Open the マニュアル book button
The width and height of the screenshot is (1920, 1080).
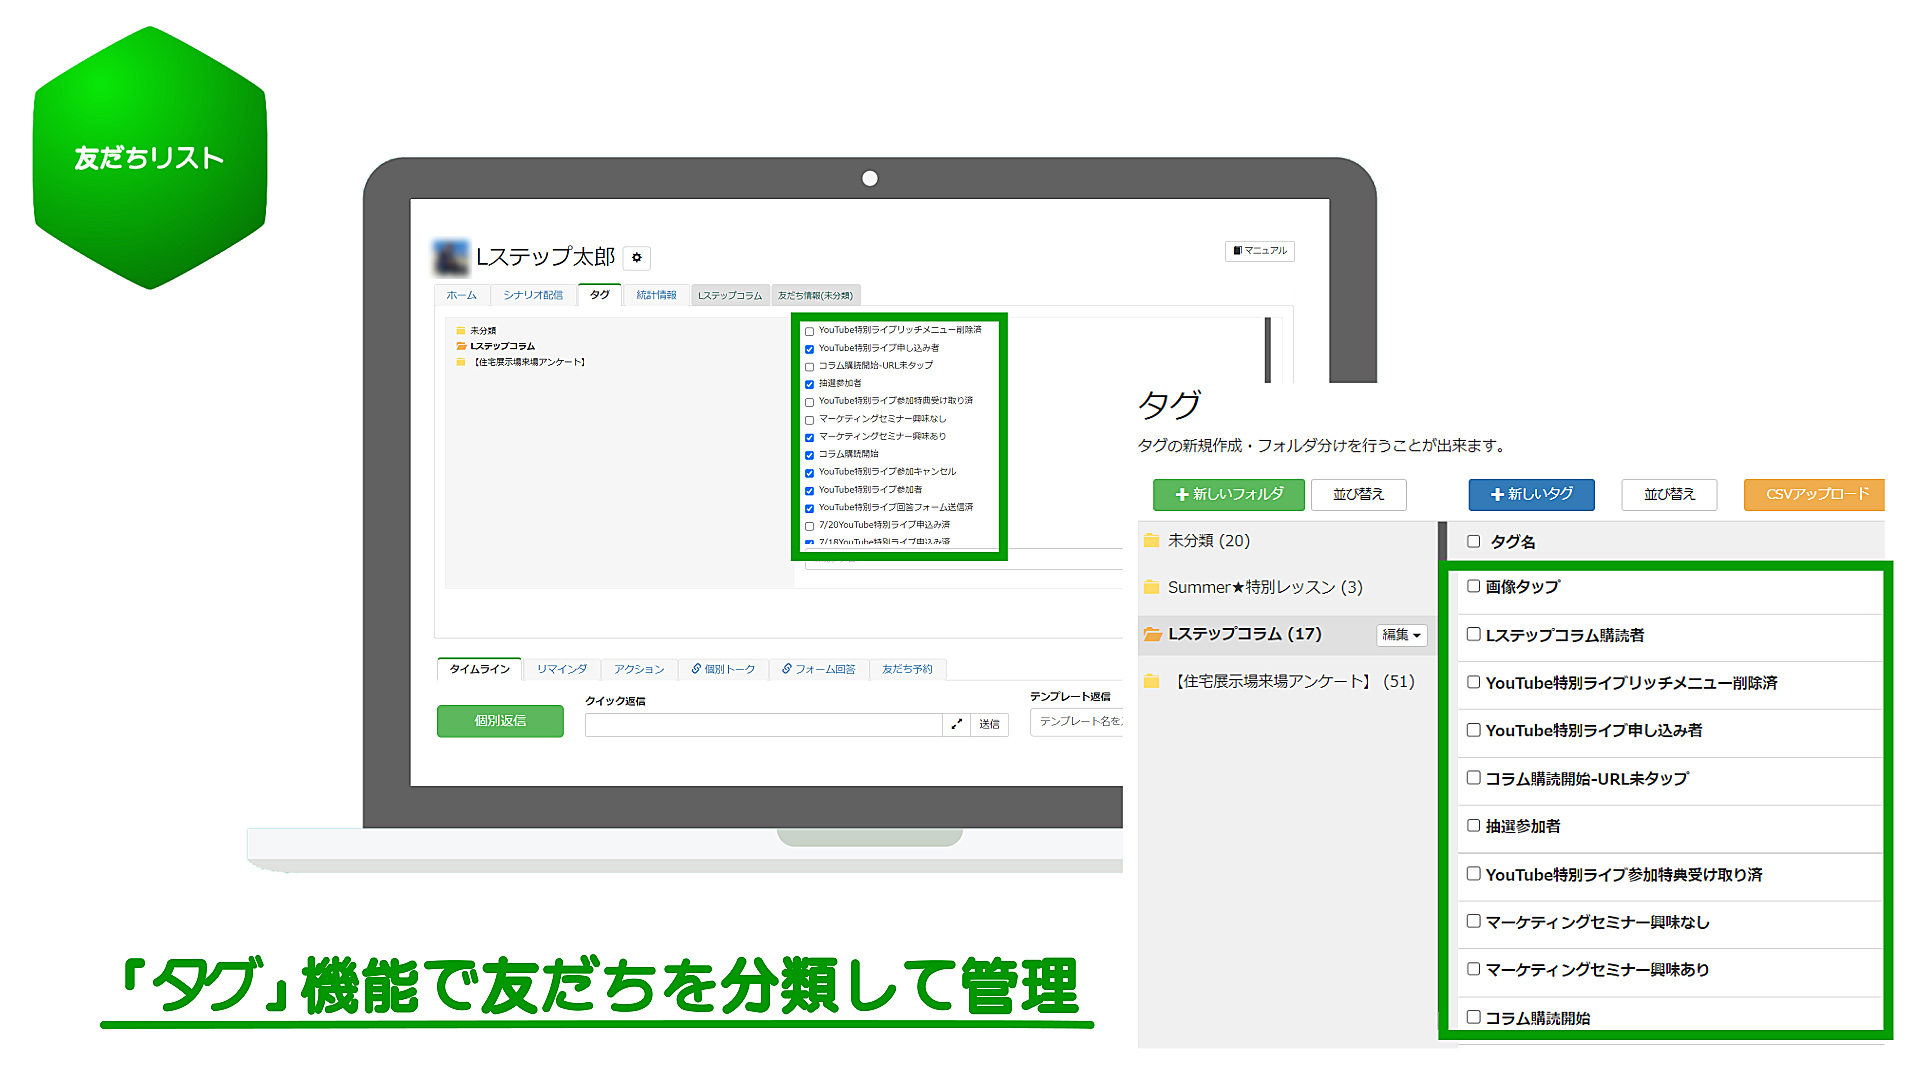tap(1259, 251)
